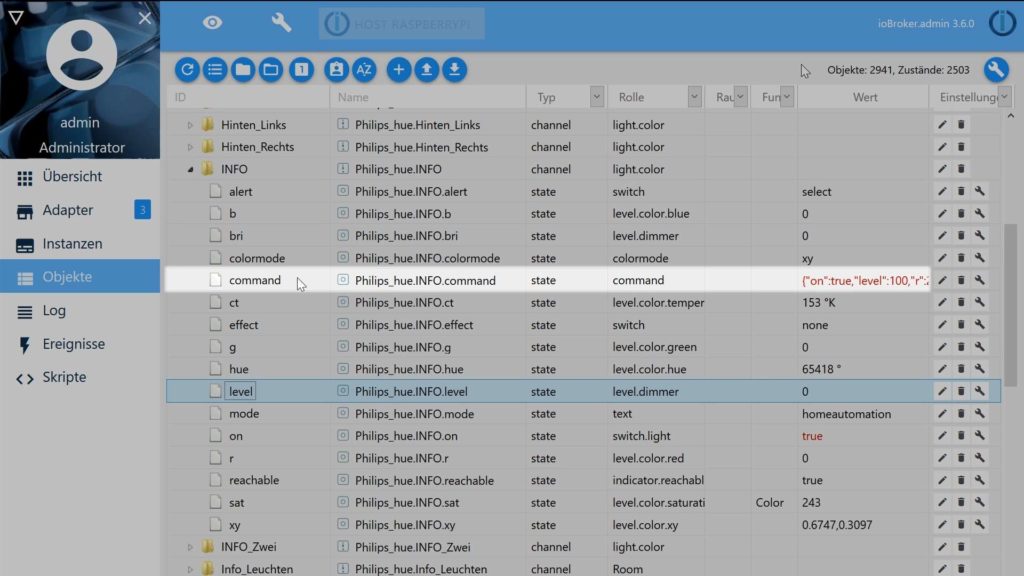This screenshot has height=576, width=1024.
Task: Open the Adapter page
Action: (x=80, y=210)
